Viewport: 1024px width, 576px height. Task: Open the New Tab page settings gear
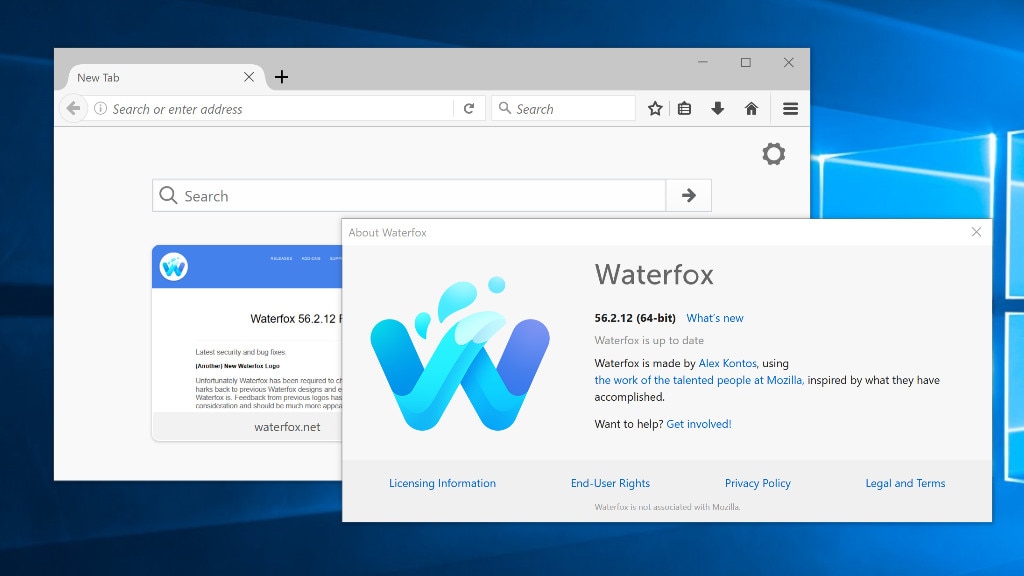coord(773,154)
